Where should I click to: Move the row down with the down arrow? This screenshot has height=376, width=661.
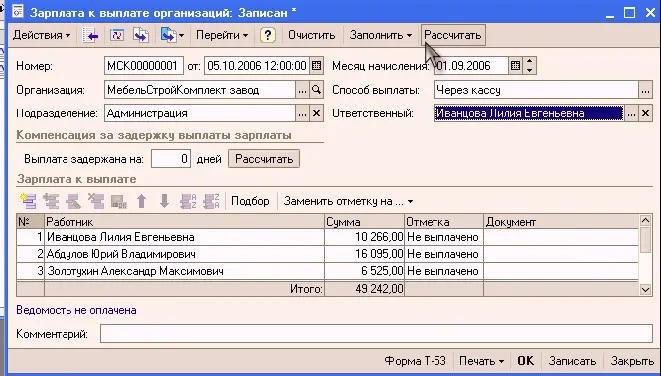pyautogui.click(x=164, y=201)
